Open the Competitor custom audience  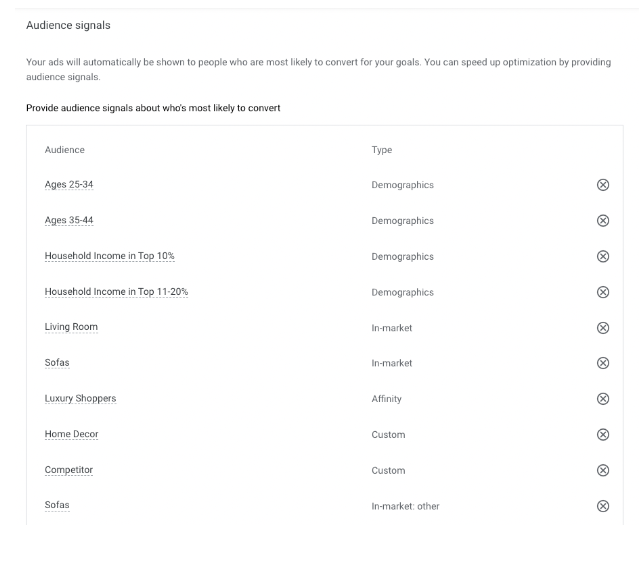pyautogui.click(x=69, y=470)
